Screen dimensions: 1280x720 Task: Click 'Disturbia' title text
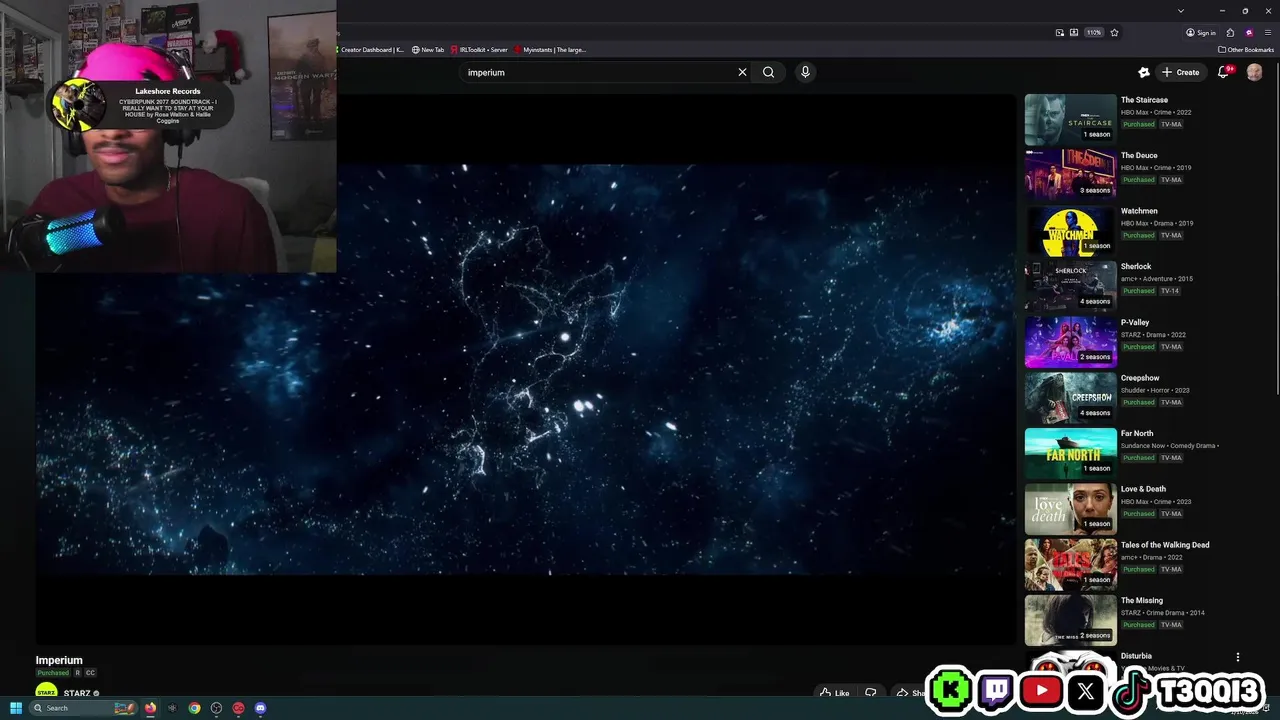[x=1136, y=656]
